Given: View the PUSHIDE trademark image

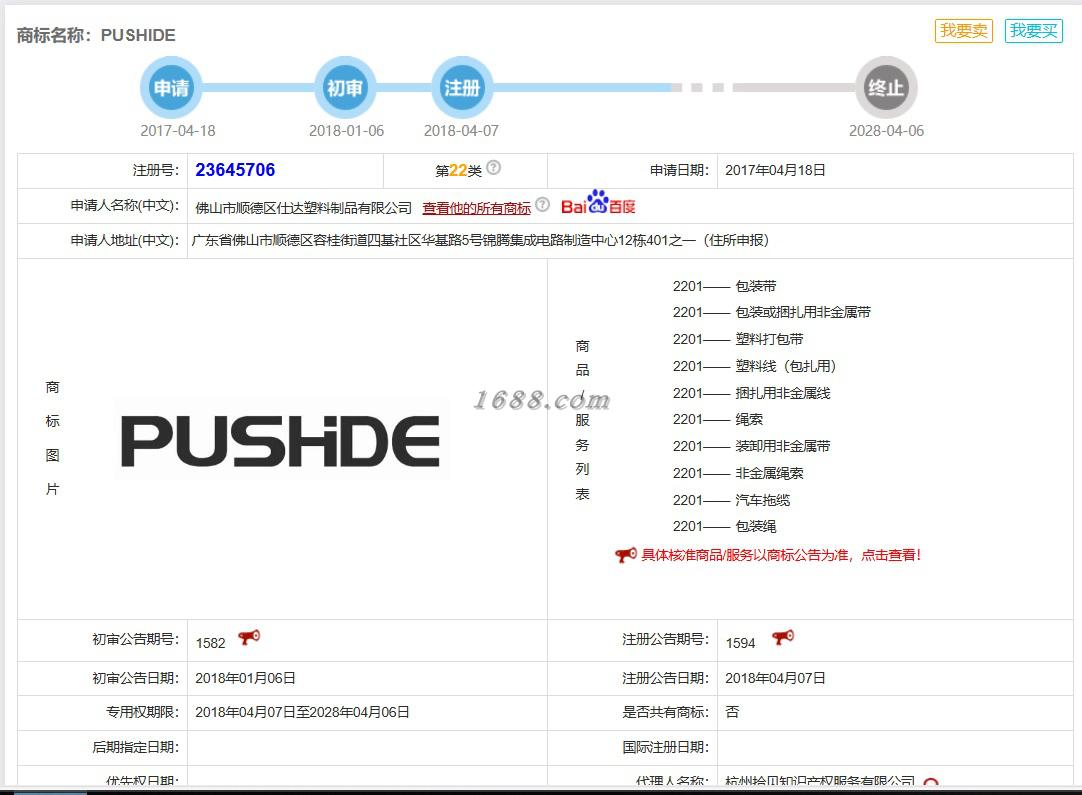Looking at the screenshot, I should (x=280, y=441).
